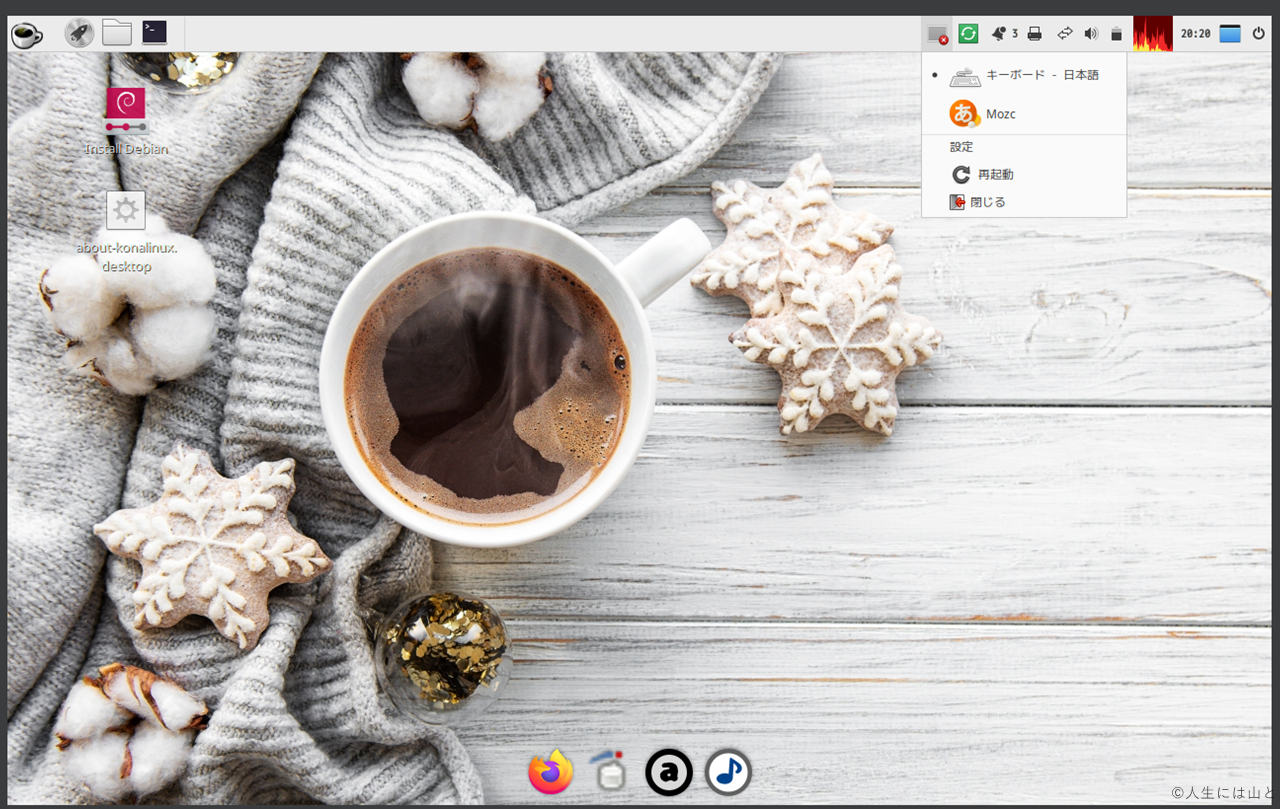This screenshot has height=809, width=1280.
Task: Click the blue show desktop window icon
Action: (x=1230, y=34)
